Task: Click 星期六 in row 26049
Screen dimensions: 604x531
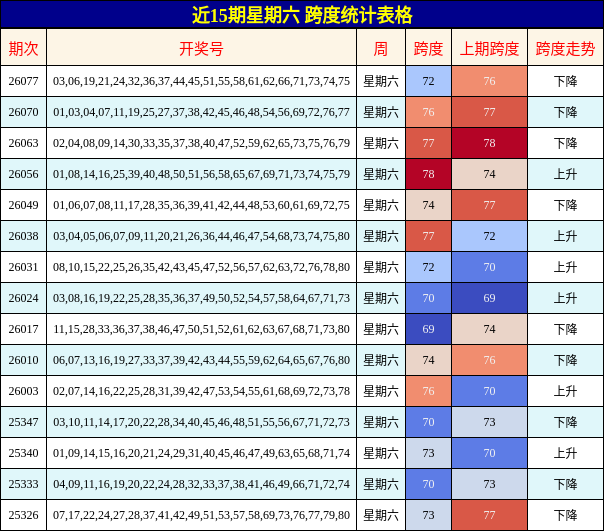Action: tap(381, 205)
